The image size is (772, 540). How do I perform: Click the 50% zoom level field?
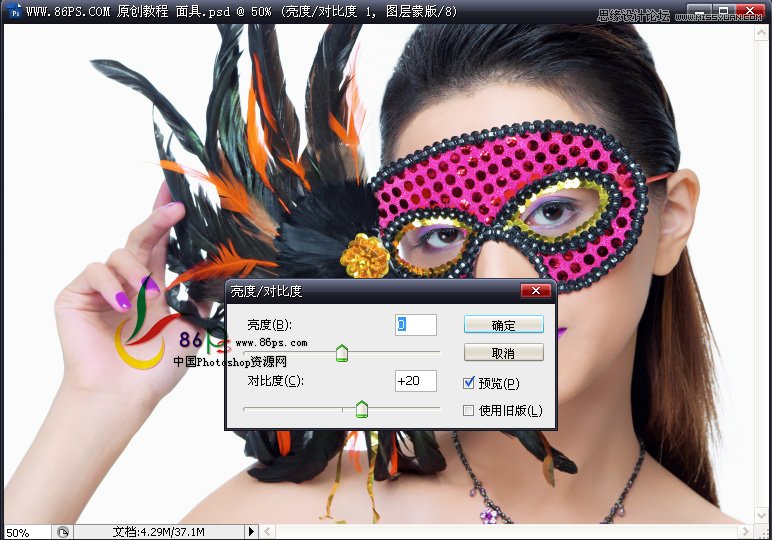click(27, 532)
